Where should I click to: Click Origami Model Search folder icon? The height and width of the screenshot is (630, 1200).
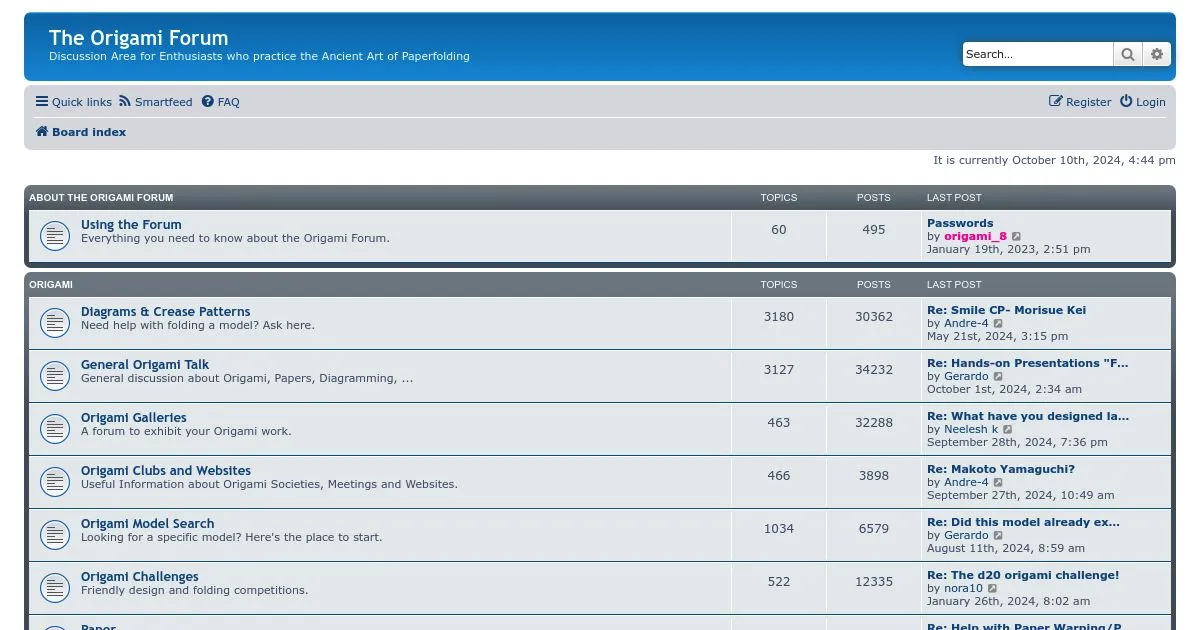coord(54,535)
